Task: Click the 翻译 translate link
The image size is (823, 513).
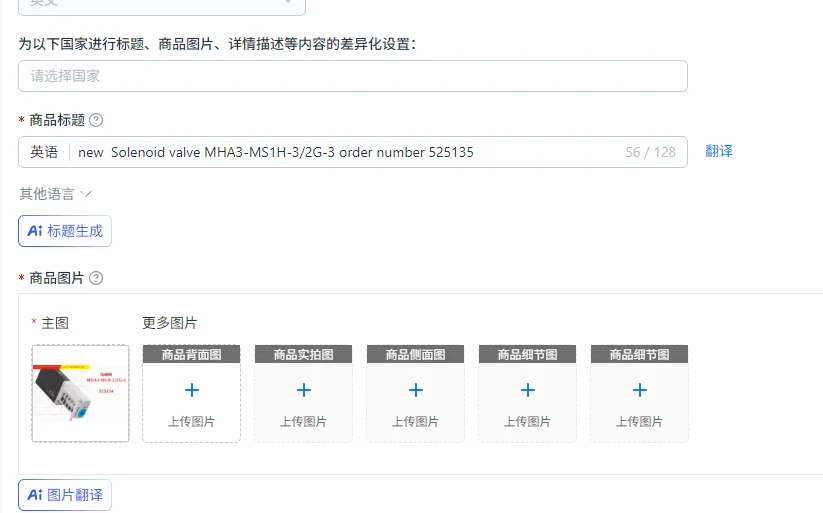Action: coord(719,151)
